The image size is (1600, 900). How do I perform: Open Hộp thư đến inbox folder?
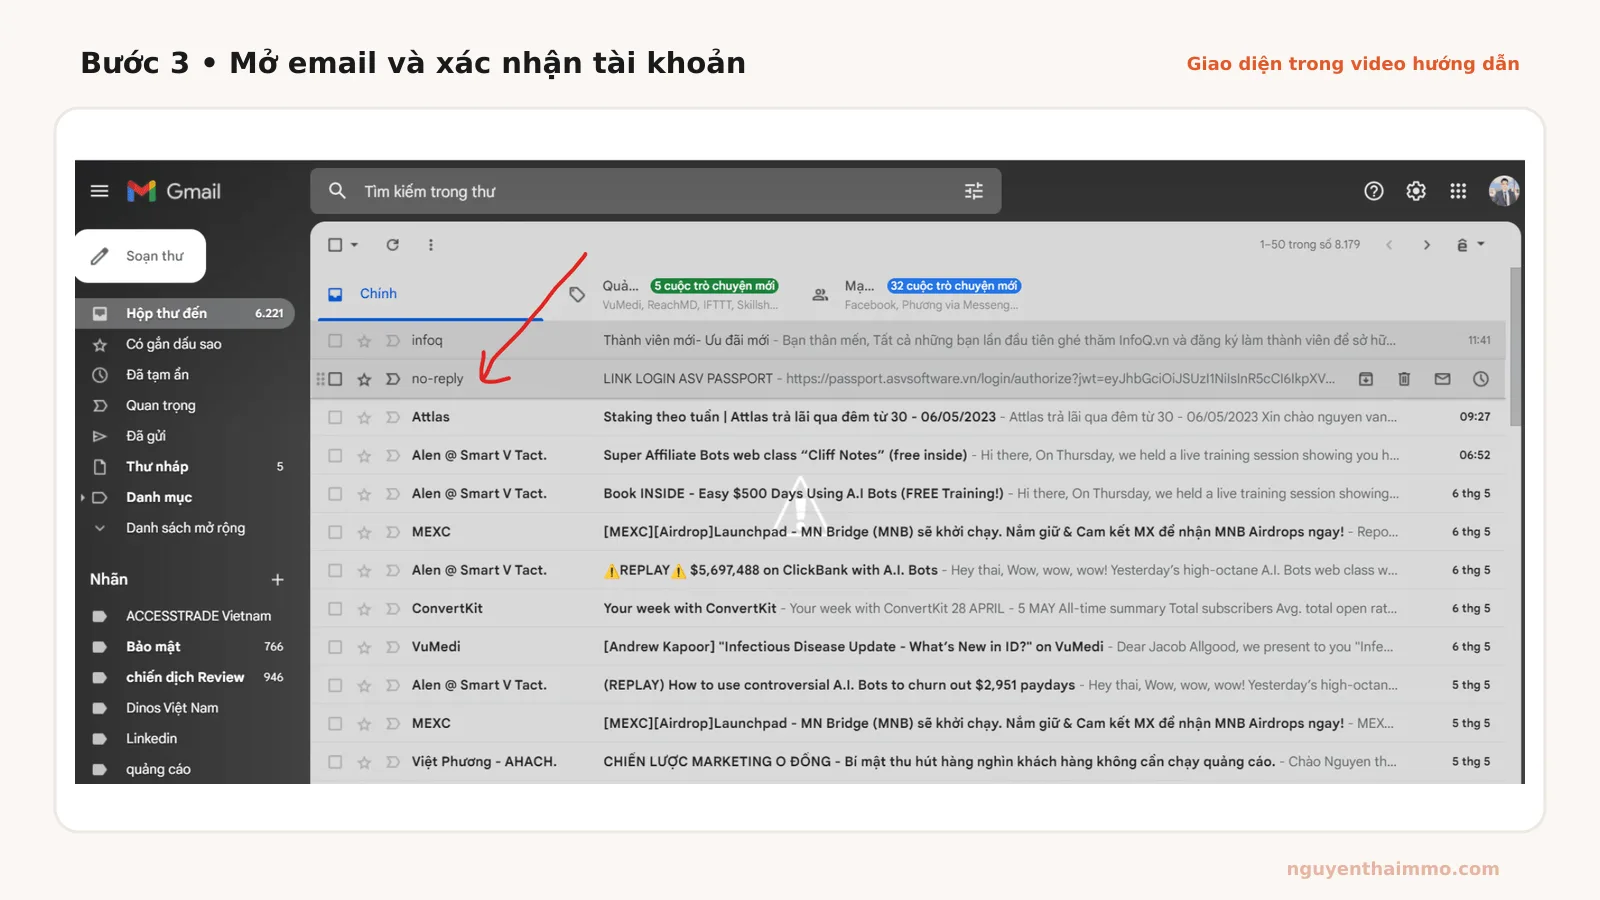pyautogui.click(x=186, y=313)
